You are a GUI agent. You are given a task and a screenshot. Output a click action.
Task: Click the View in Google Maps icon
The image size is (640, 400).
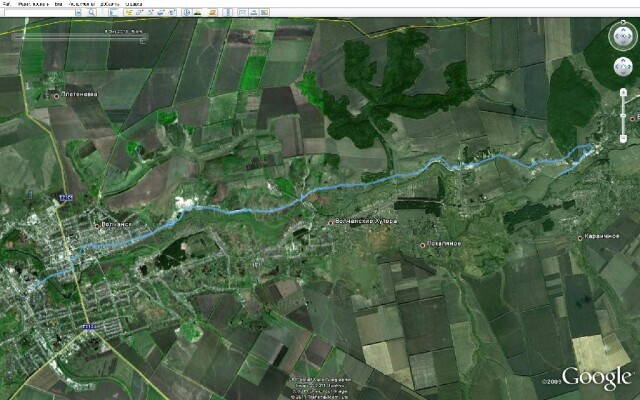coord(264,12)
